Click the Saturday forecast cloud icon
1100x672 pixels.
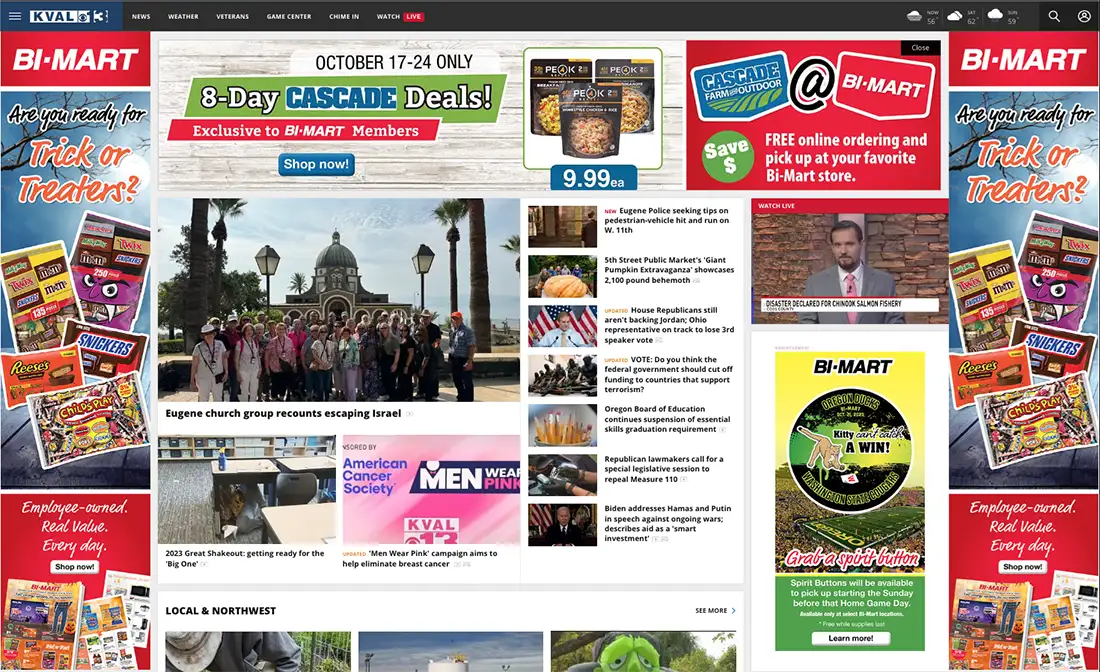pos(954,15)
